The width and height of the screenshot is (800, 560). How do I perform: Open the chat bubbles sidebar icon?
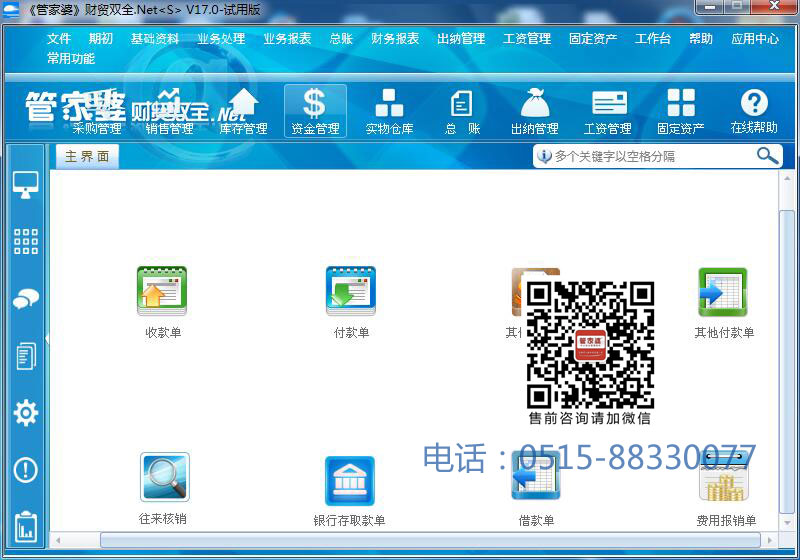[x=26, y=299]
